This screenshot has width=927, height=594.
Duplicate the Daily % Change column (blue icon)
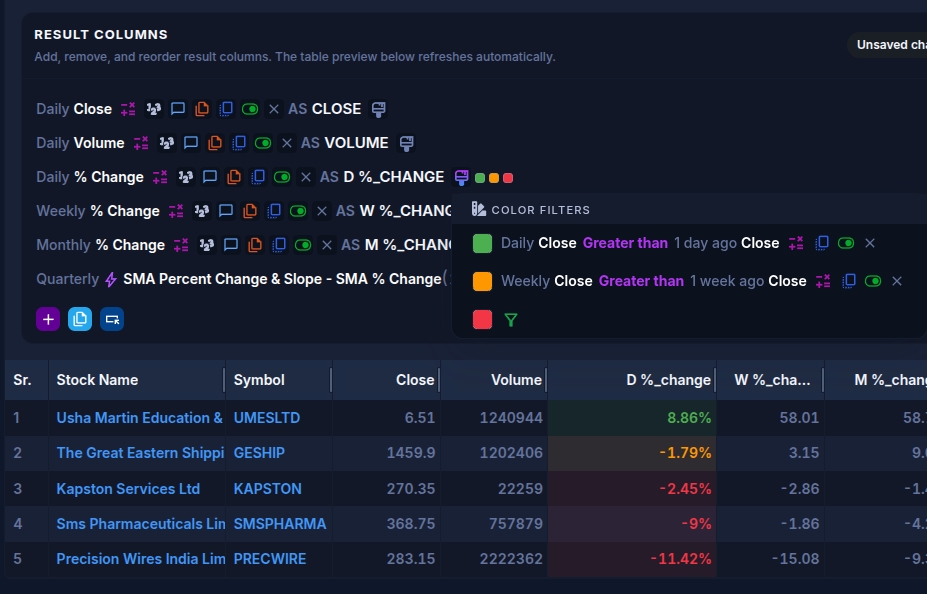click(258, 177)
